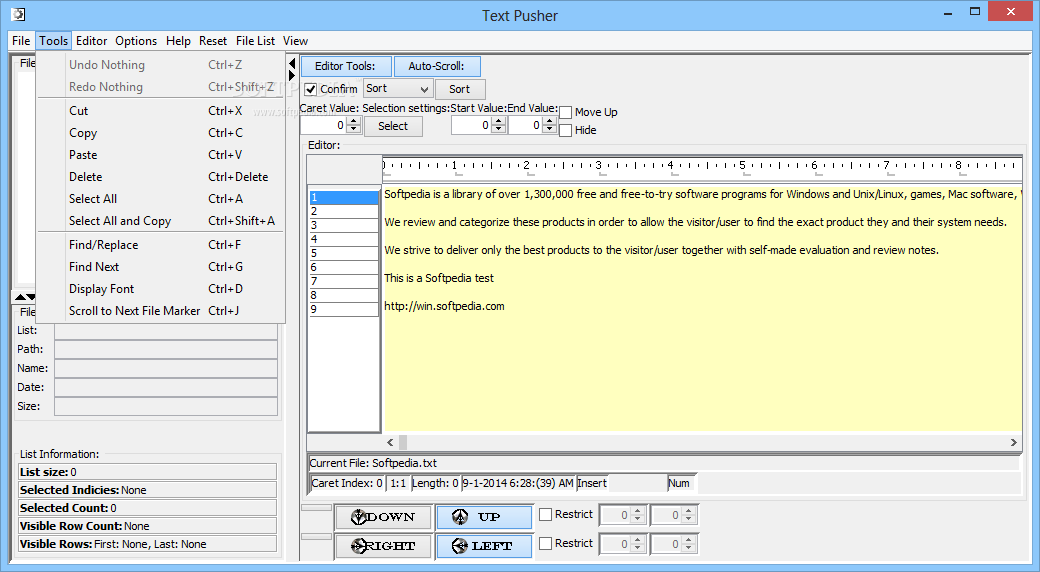Decrease Caret Value with down spinner
The image size is (1040, 572).
click(354, 129)
